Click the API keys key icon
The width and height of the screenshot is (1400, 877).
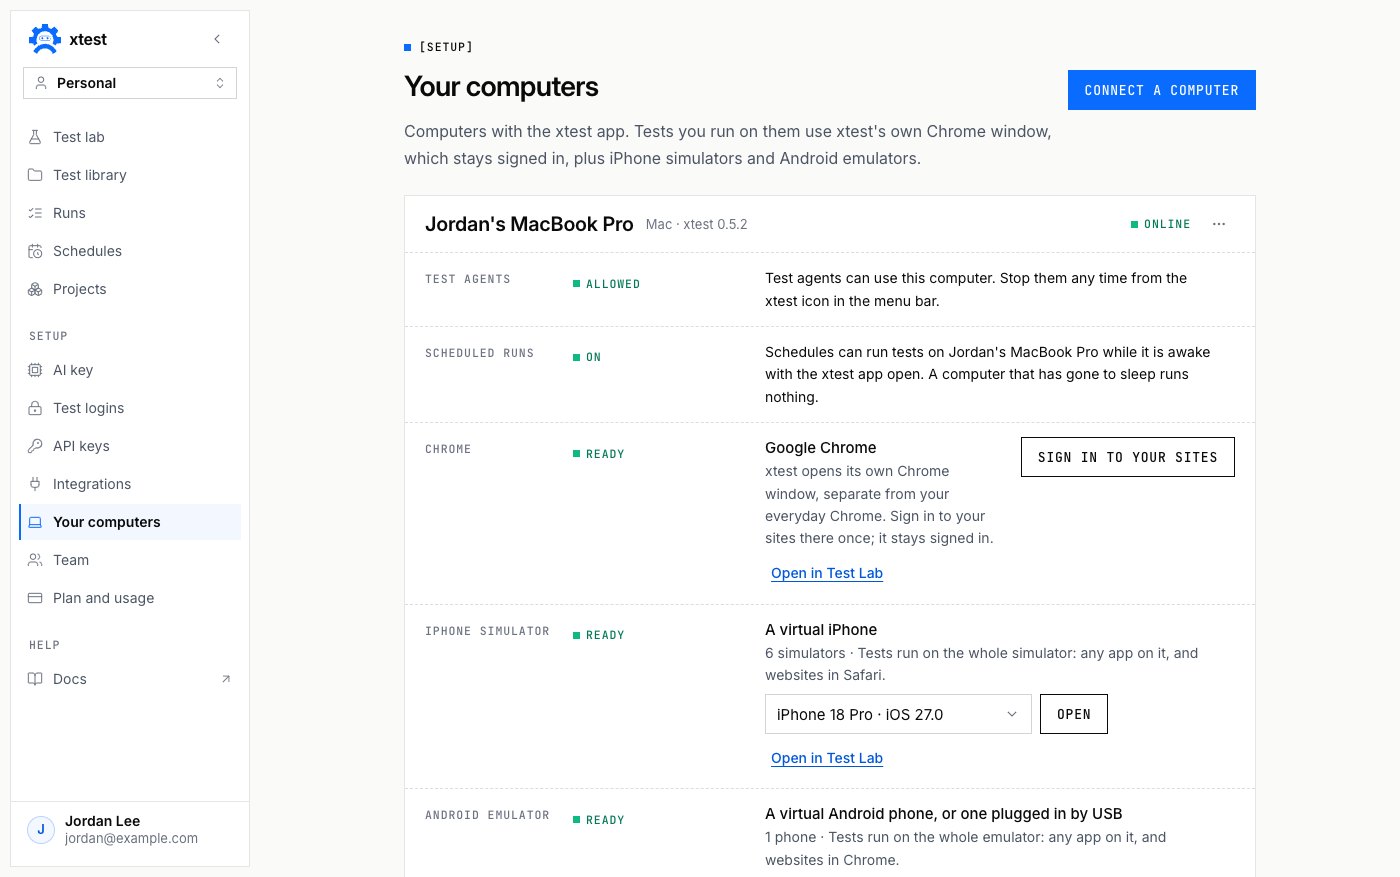pyautogui.click(x=35, y=446)
